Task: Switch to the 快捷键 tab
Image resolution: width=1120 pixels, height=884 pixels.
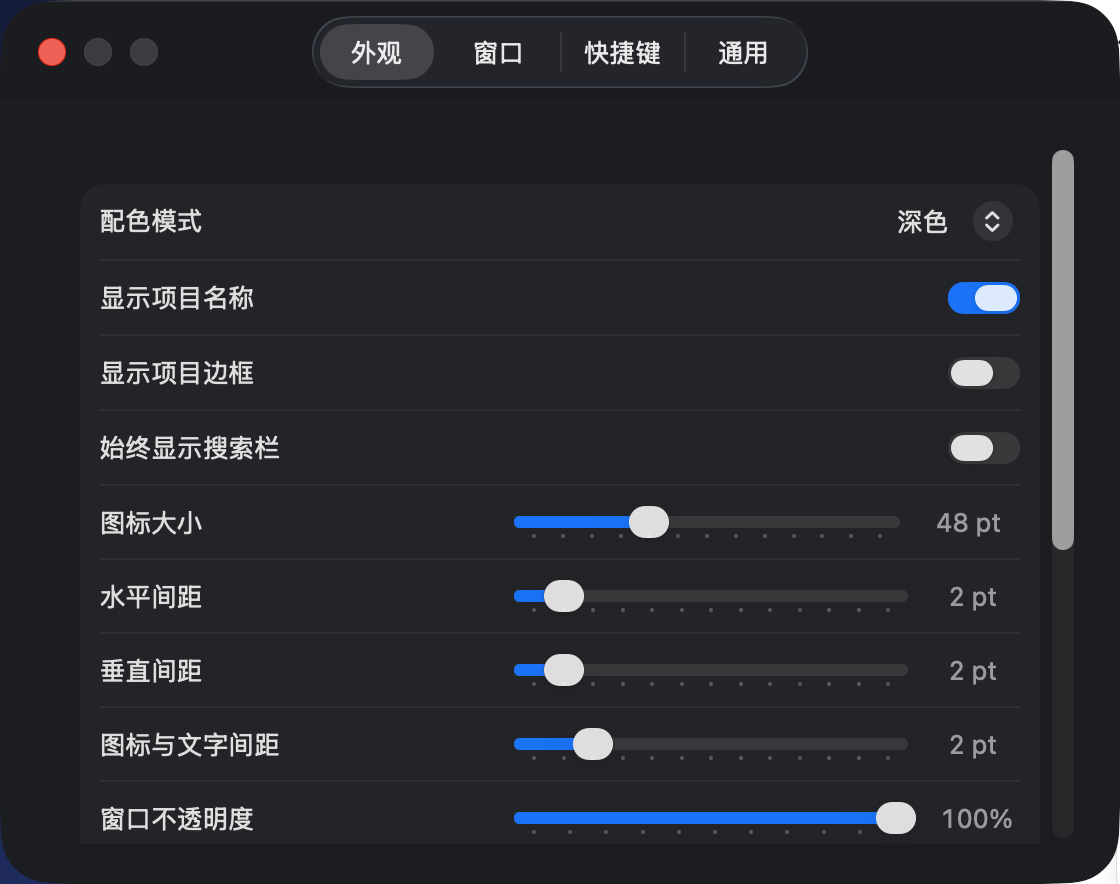Action: [x=622, y=53]
